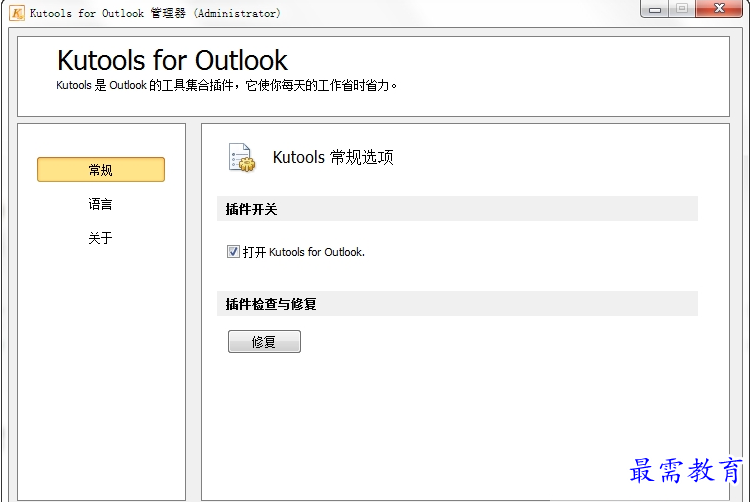Click the 插件开关 section header
751x502 pixels.
click(457, 209)
